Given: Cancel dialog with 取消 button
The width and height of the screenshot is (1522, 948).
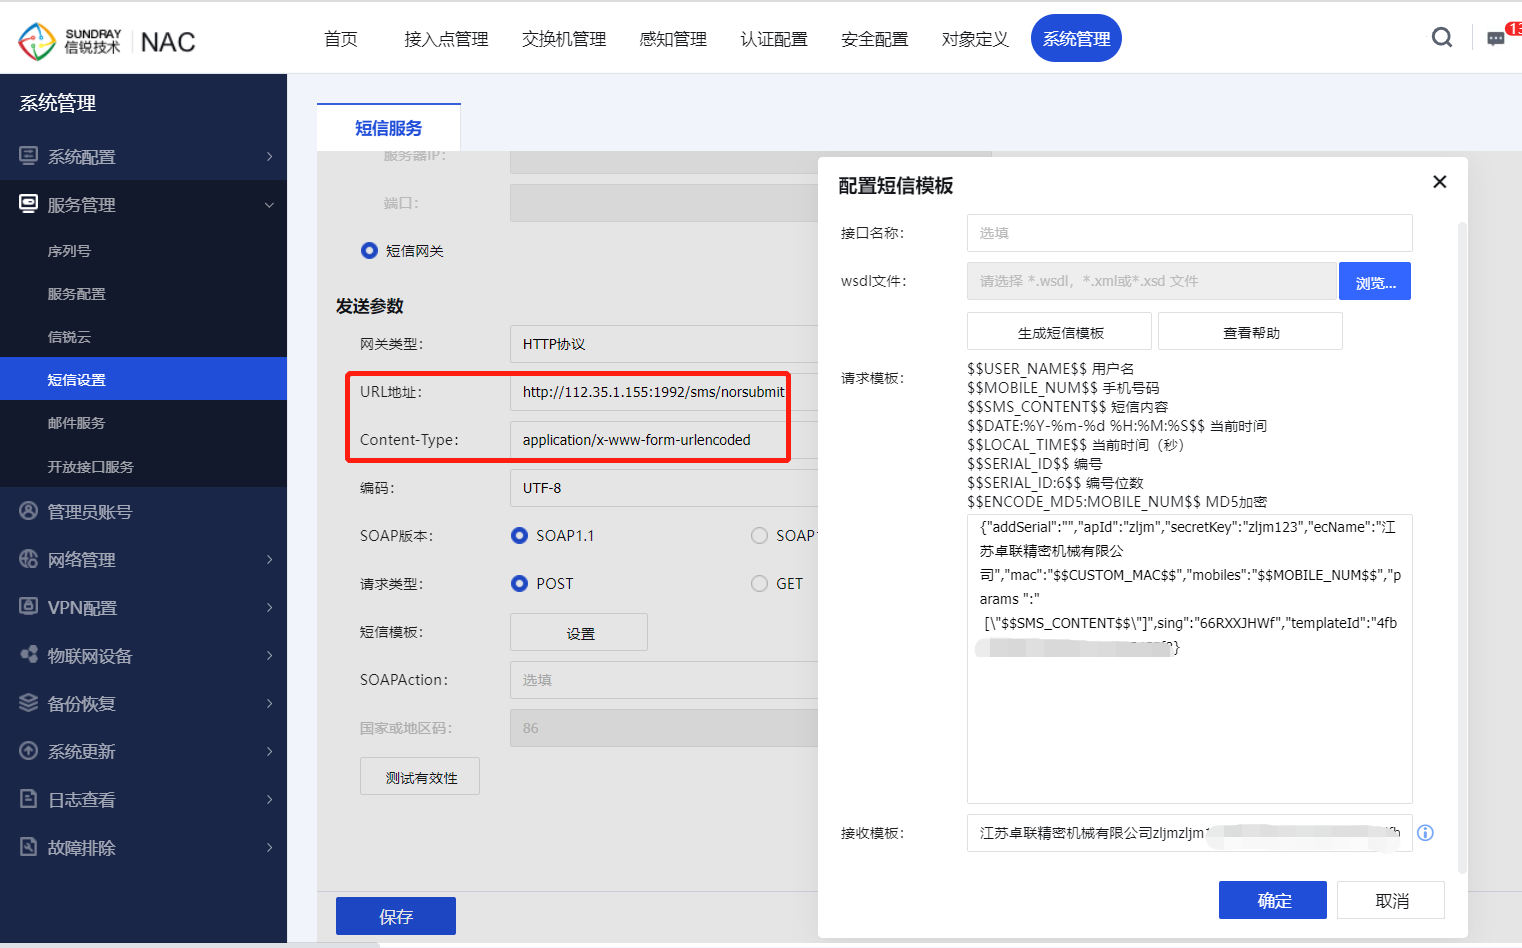Looking at the screenshot, I should tap(1391, 900).
